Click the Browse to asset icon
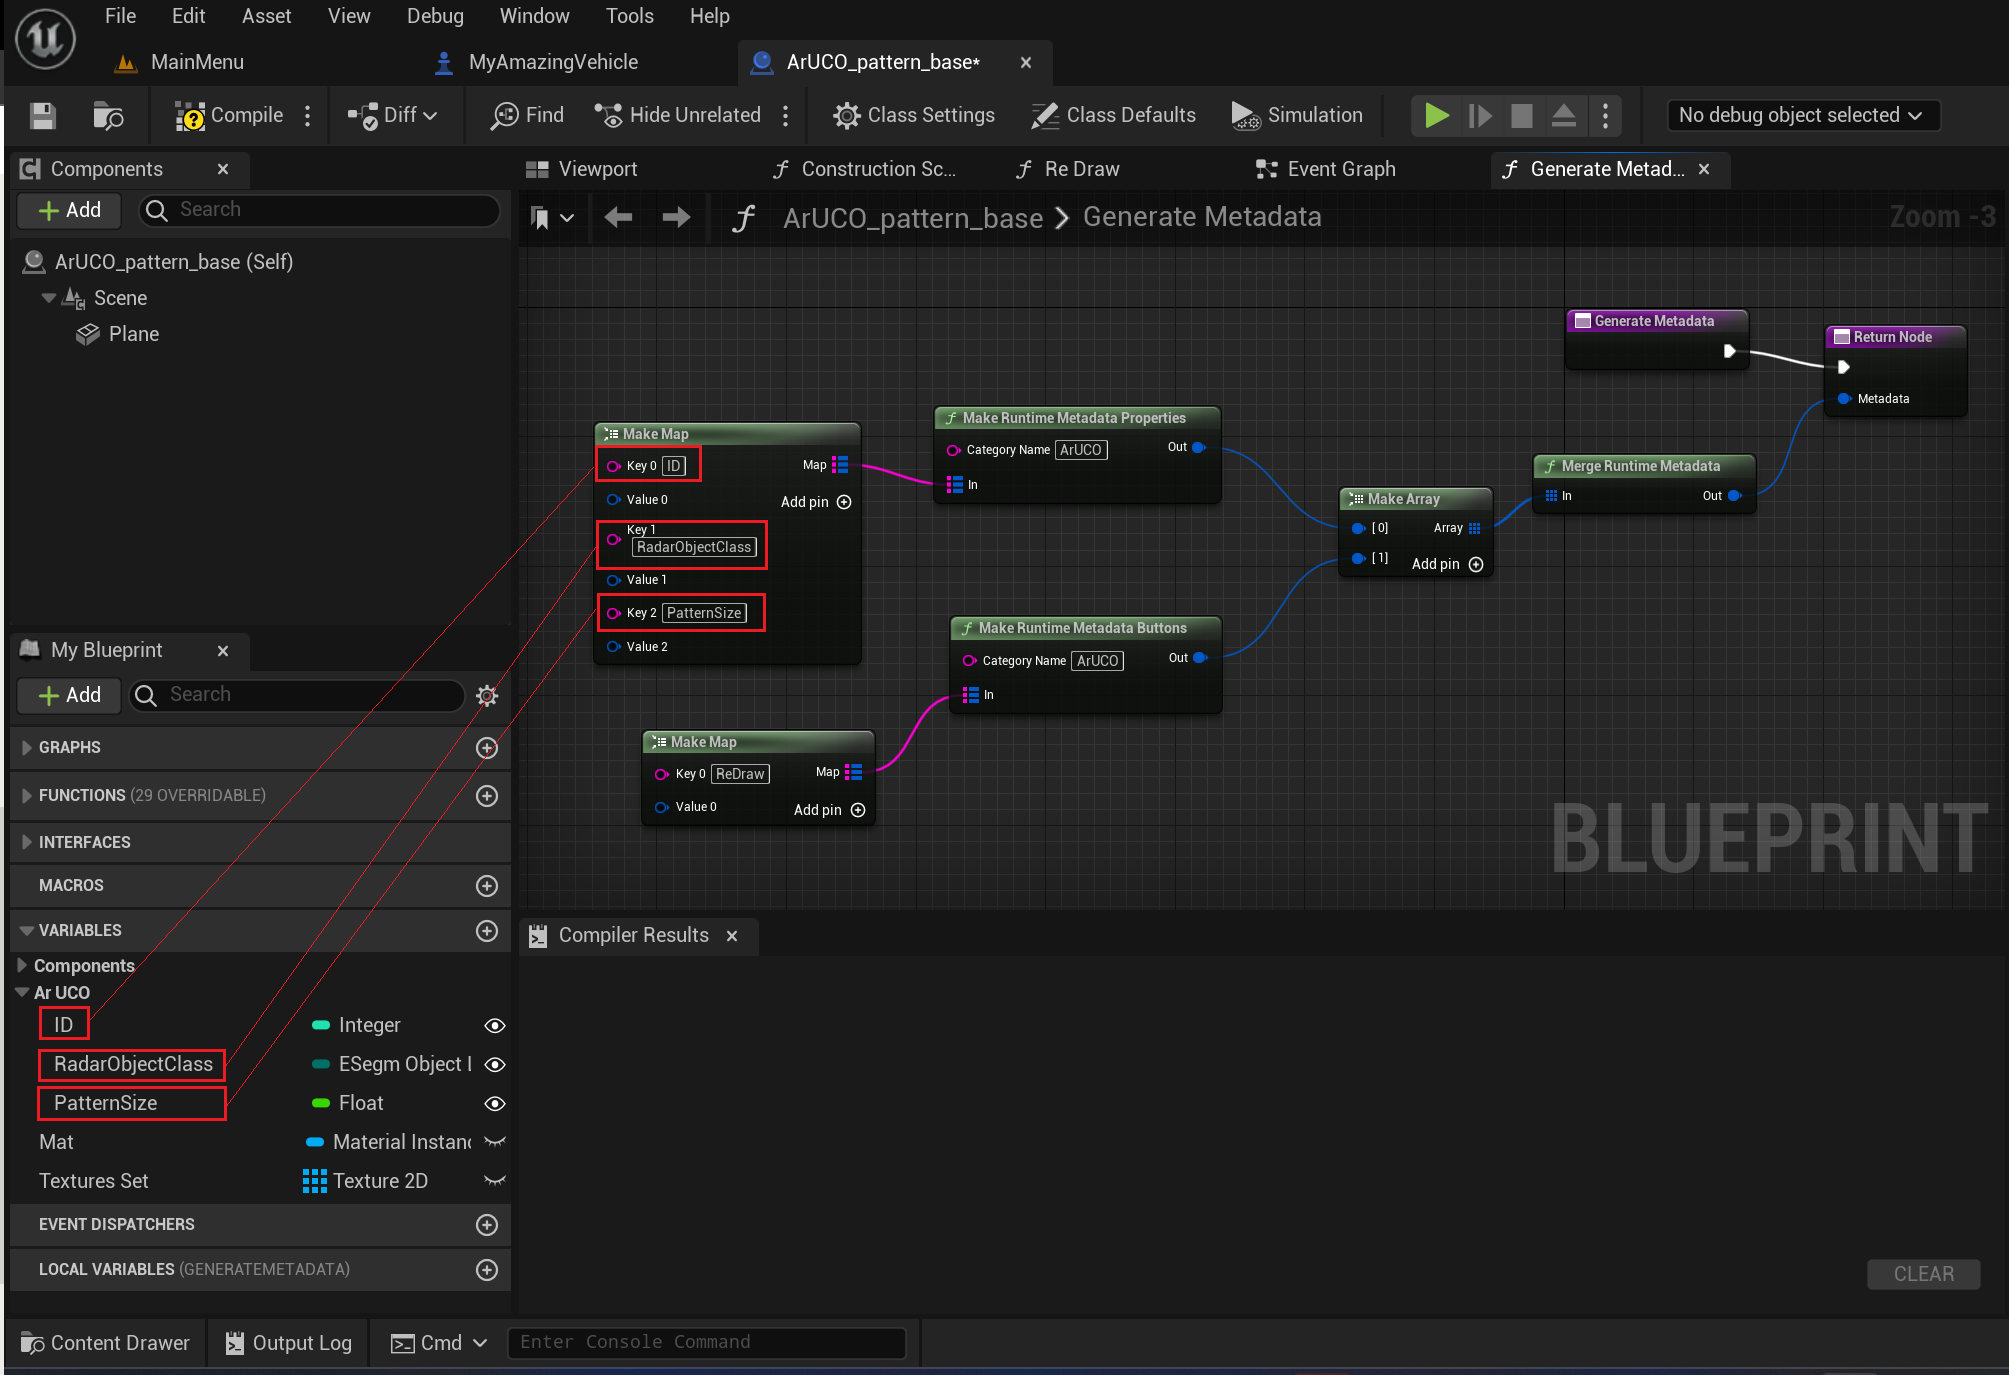 (108, 116)
